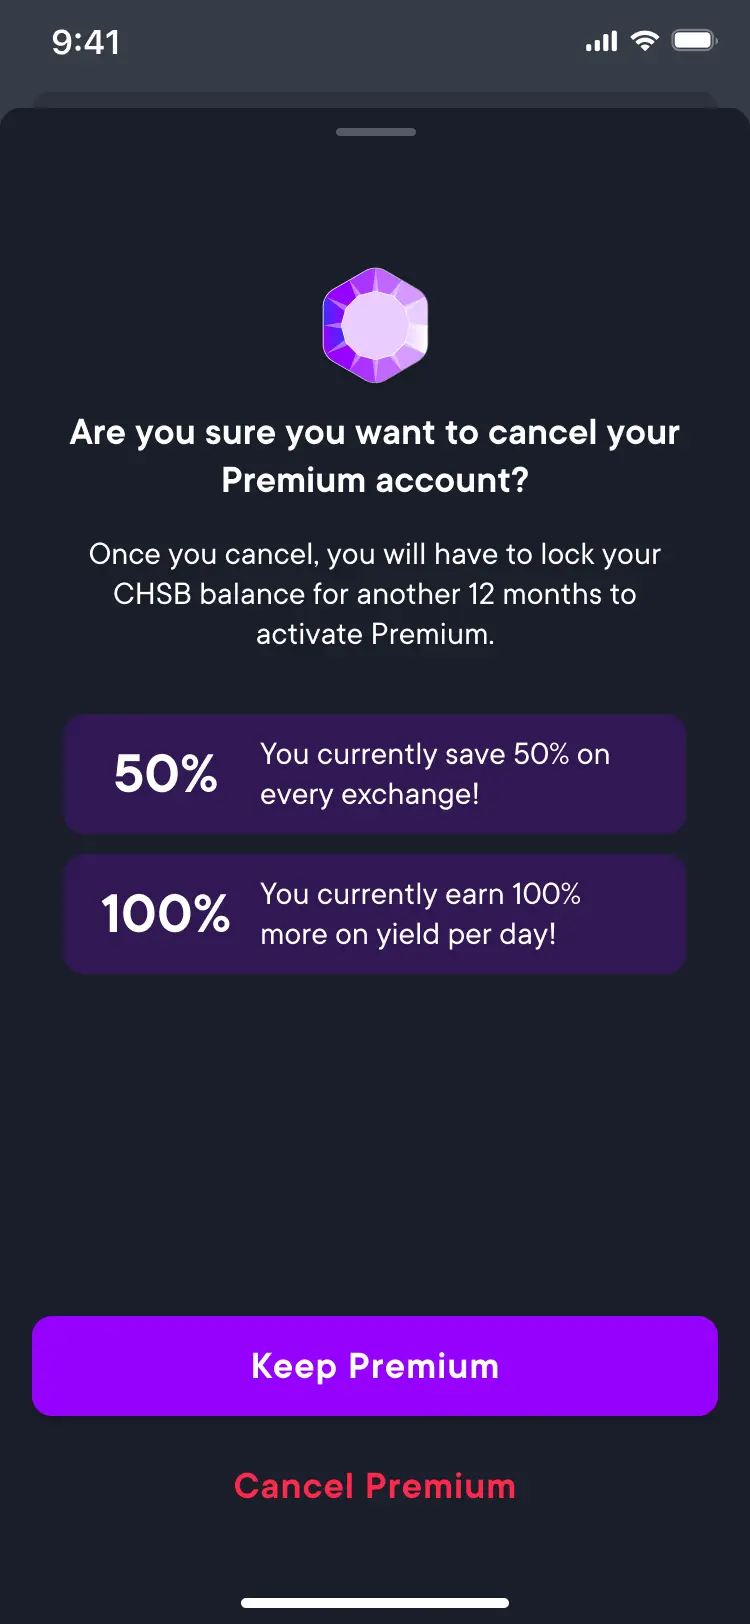Select the exchange savings info card
This screenshot has width=750, height=1624.
tap(375, 774)
